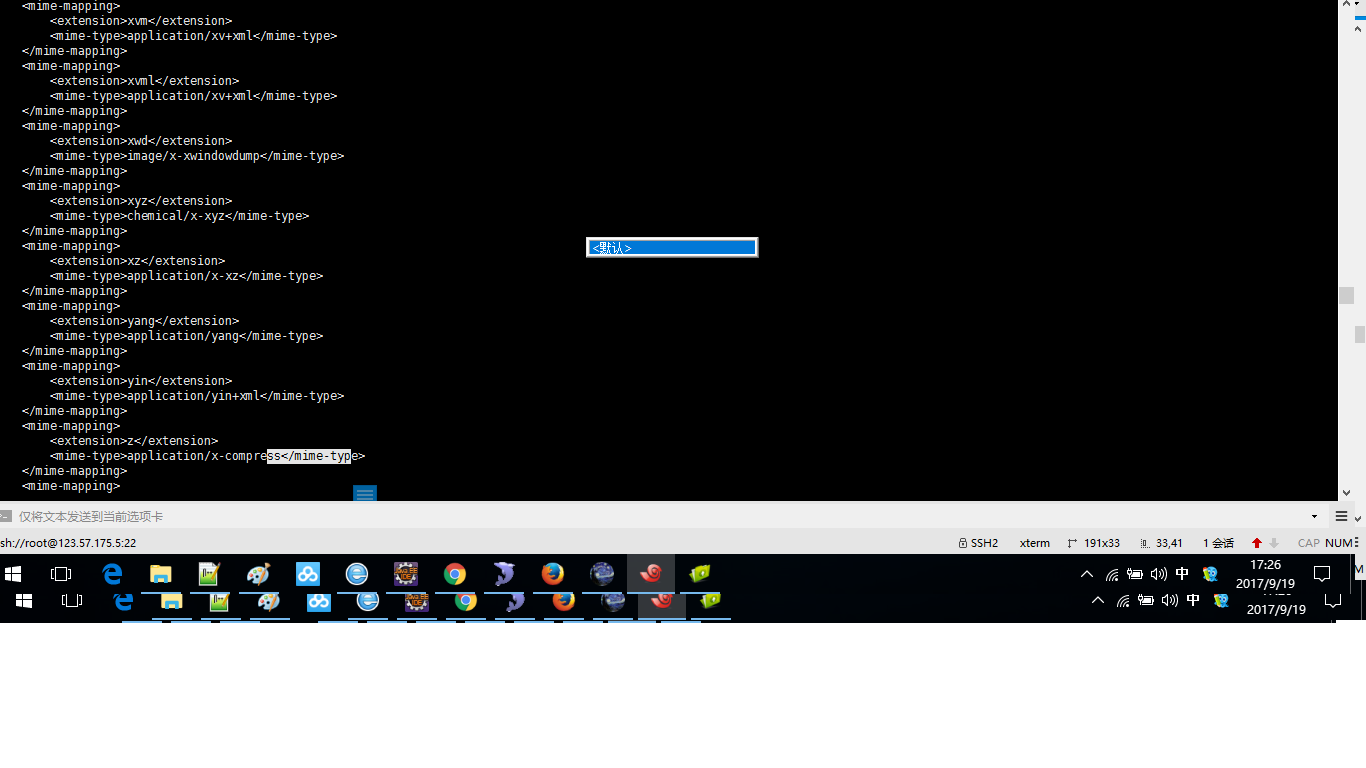Click the line with extension z
This screenshot has width=1366, height=768.
[x=134, y=441]
